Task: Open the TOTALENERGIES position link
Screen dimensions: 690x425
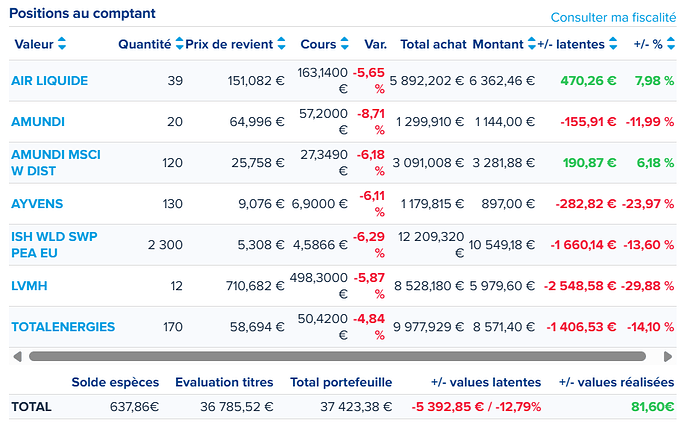Action: click(x=63, y=327)
